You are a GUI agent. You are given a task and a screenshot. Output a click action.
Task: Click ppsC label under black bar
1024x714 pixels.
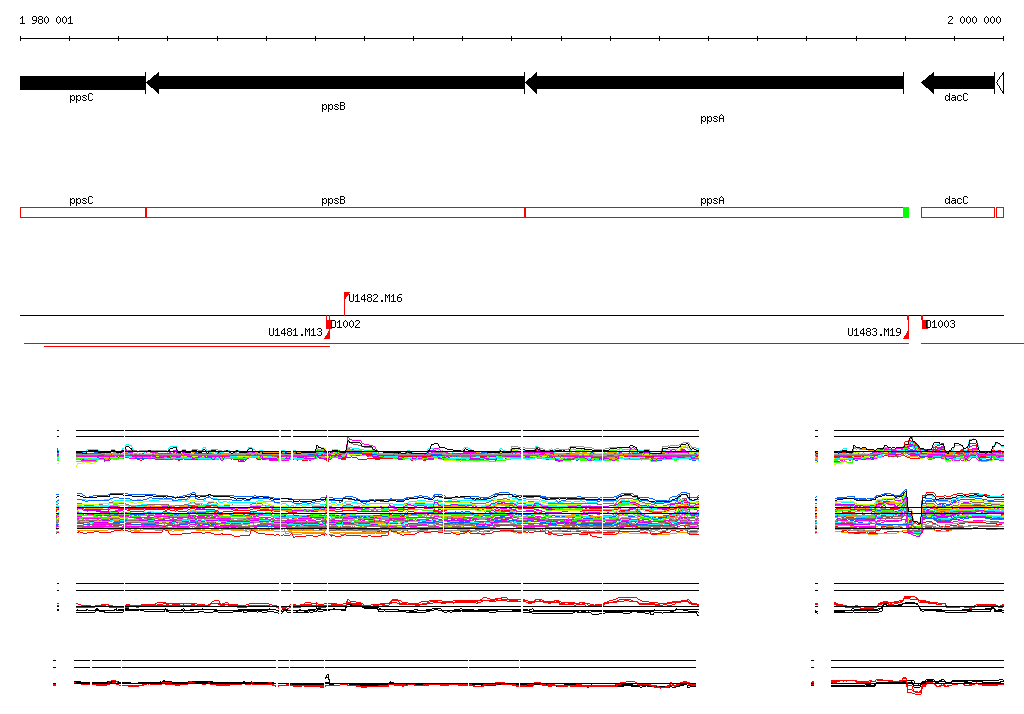(x=81, y=97)
